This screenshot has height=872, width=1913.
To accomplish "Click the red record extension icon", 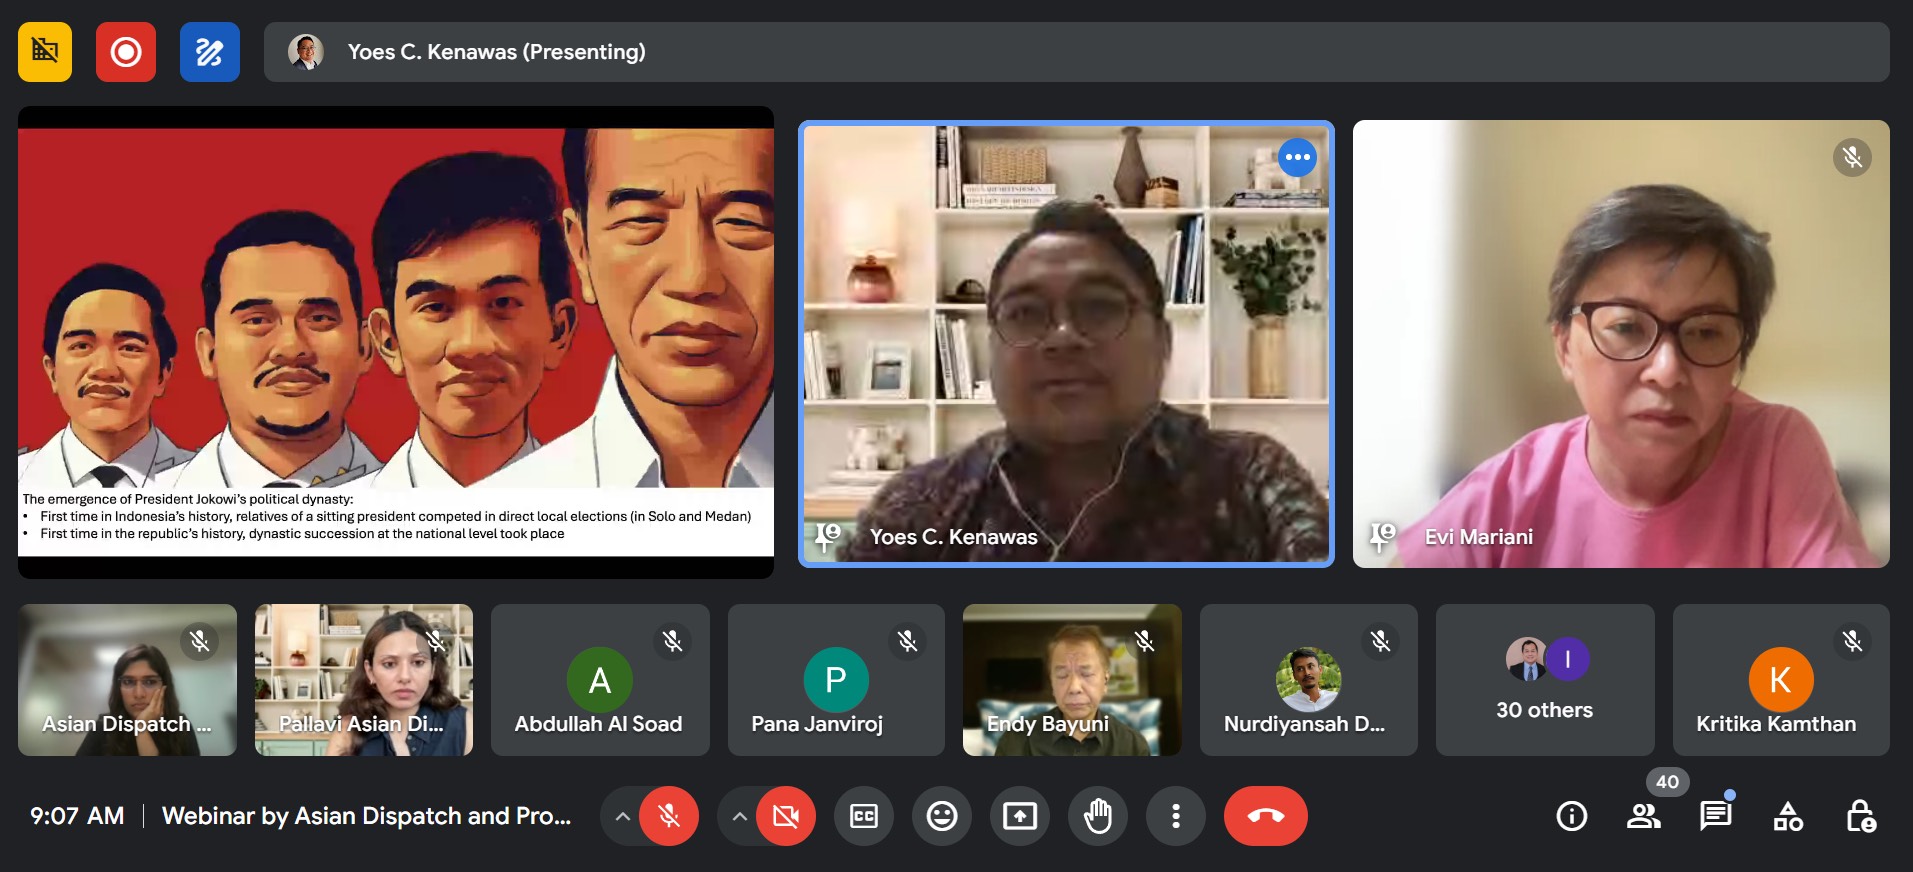I will pyautogui.click(x=126, y=51).
